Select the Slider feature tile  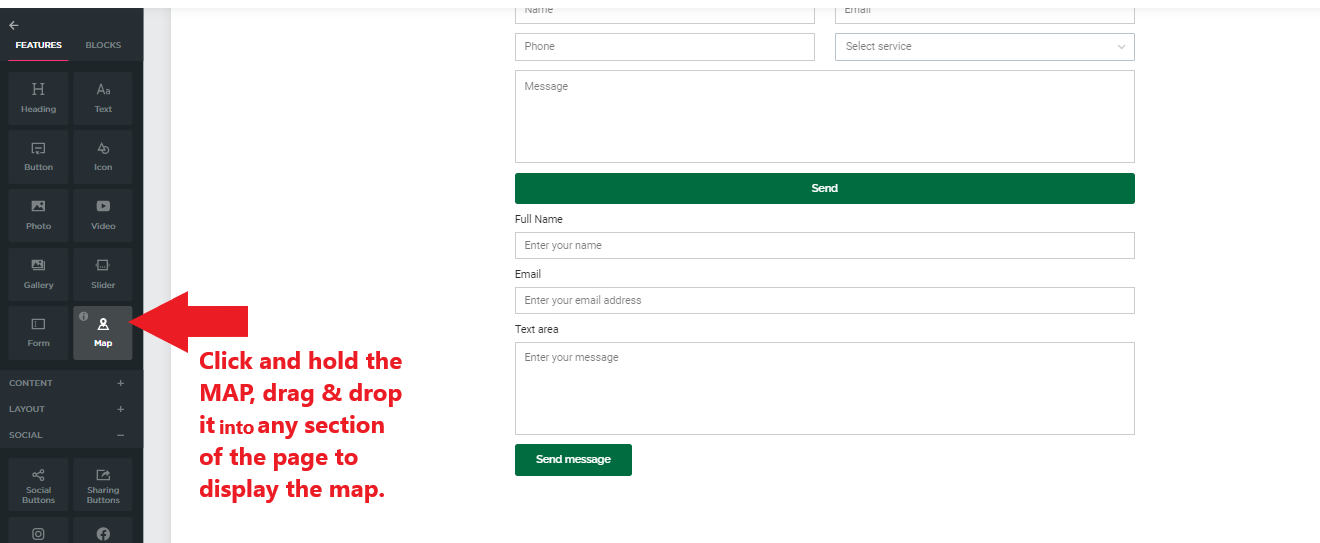103,274
